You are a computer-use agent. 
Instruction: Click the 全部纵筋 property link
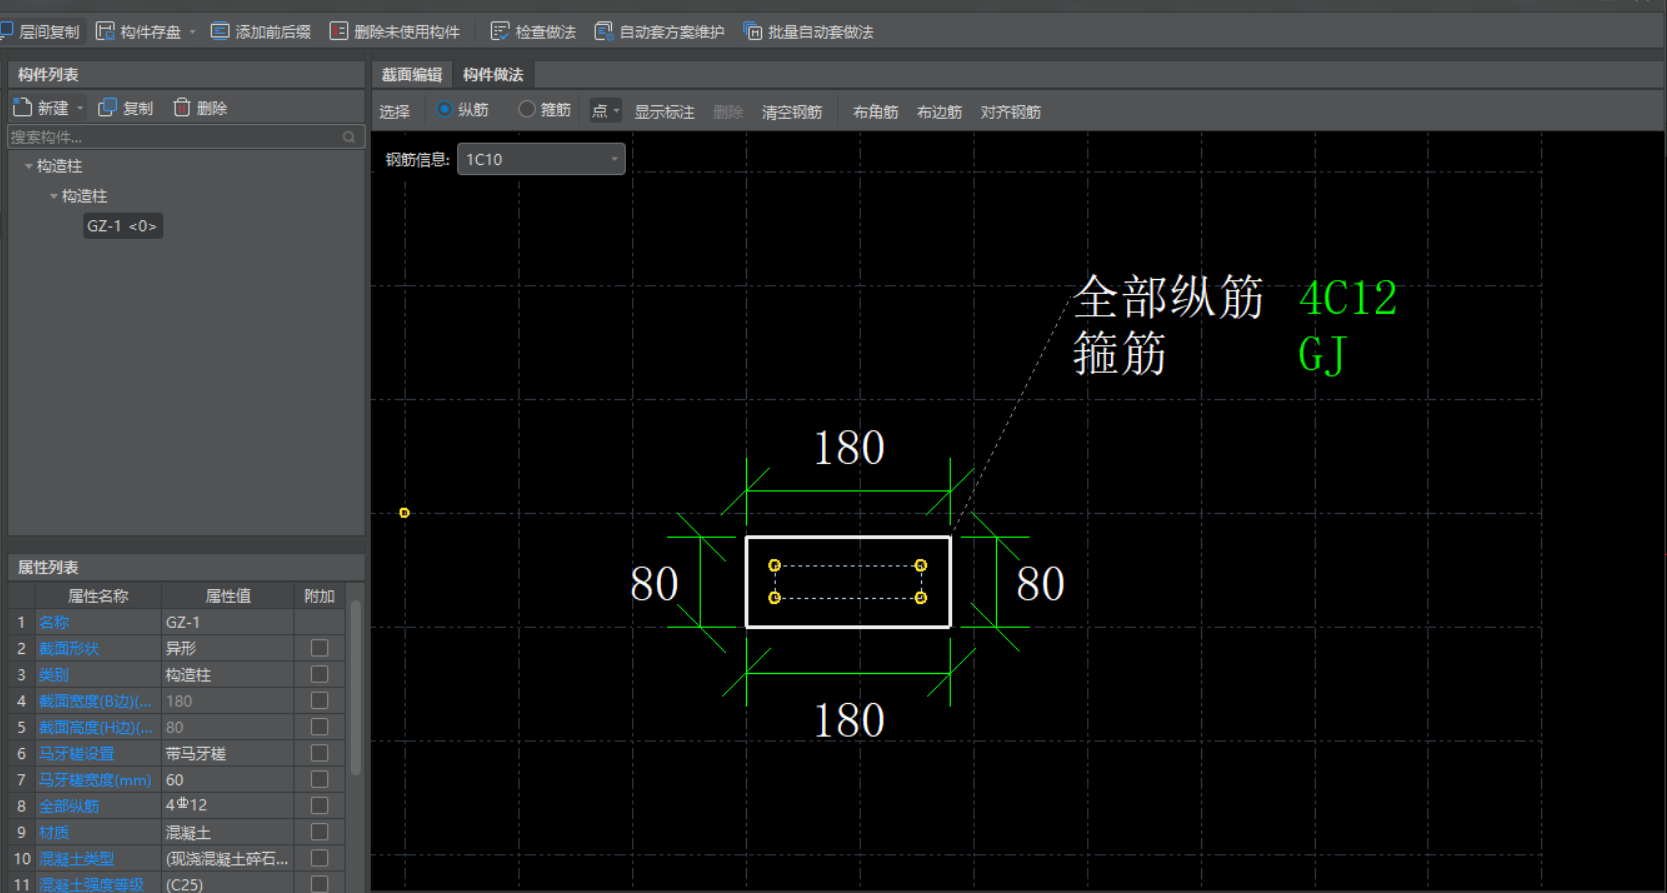[69, 806]
